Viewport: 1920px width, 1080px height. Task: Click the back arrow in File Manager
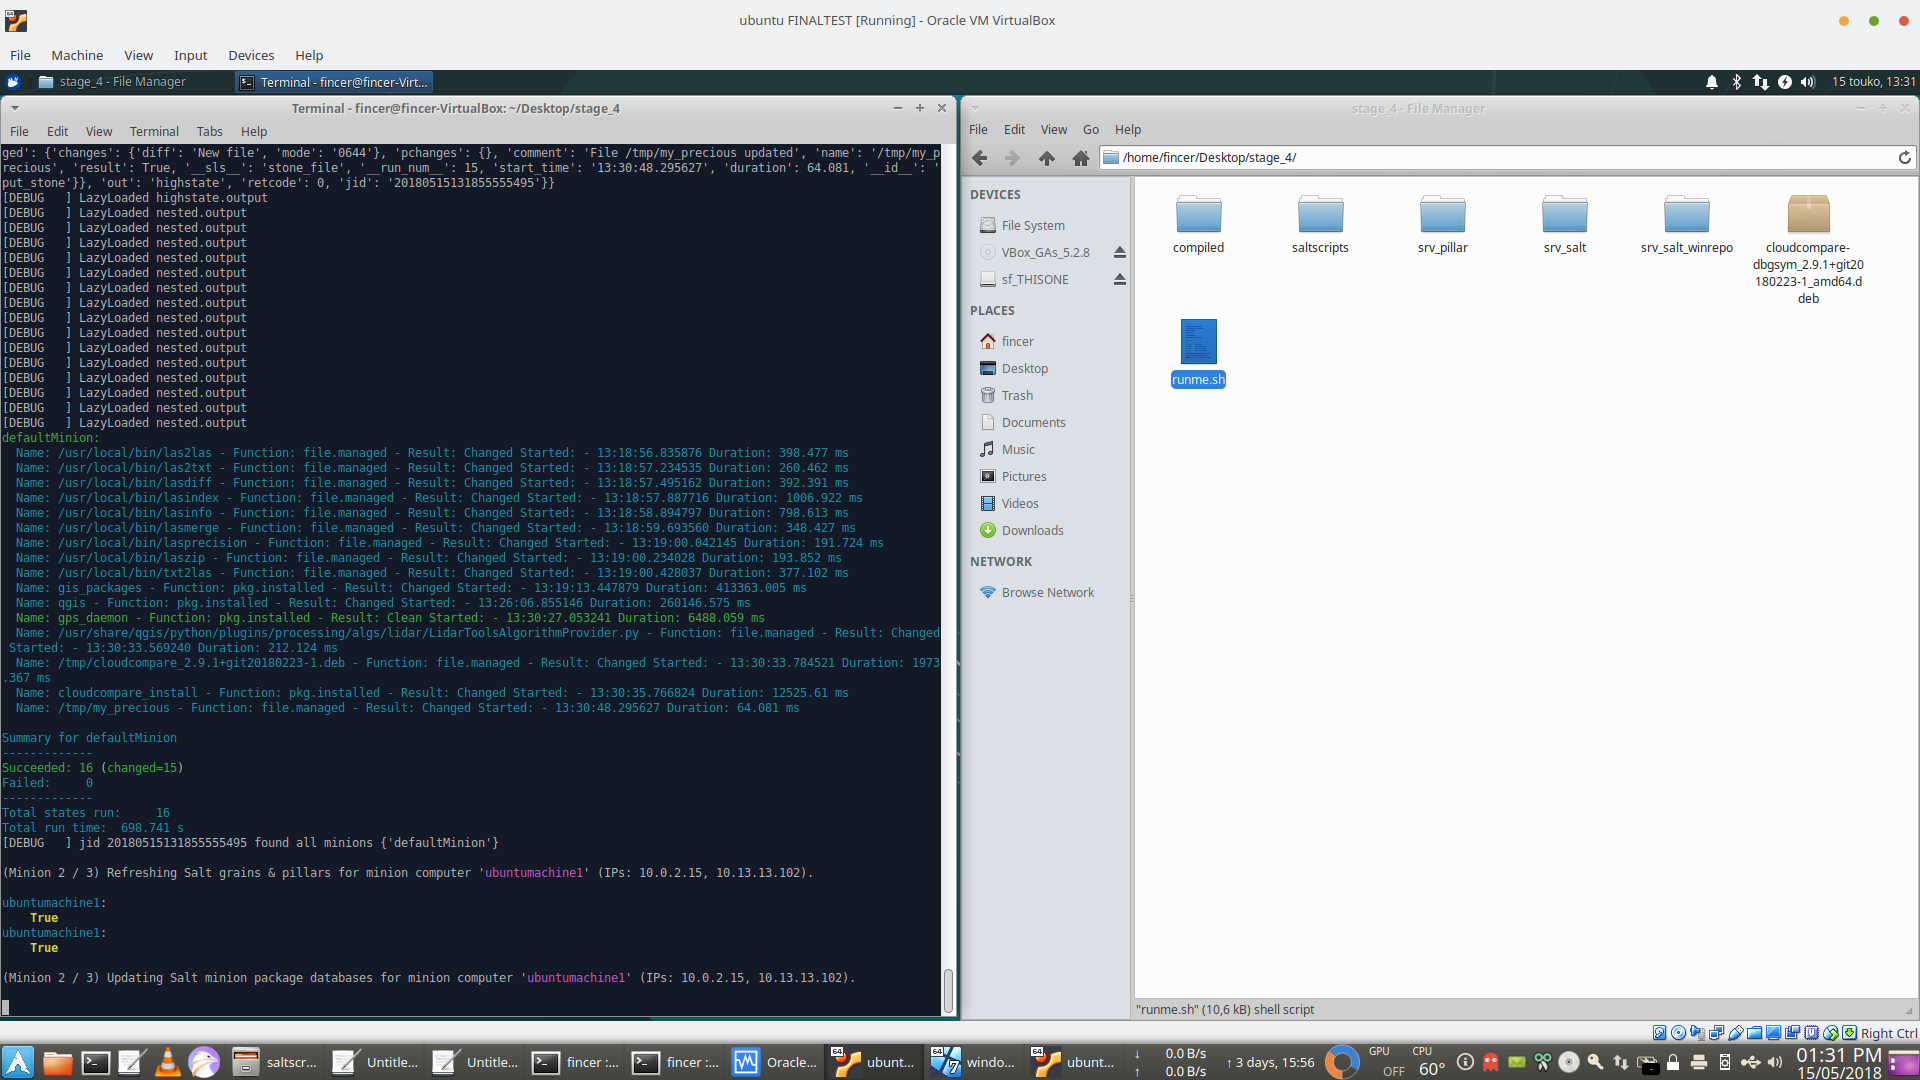click(980, 158)
